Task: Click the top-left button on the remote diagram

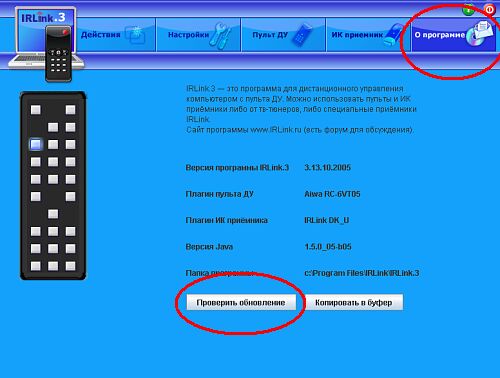Action: pyautogui.click(x=36, y=110)
